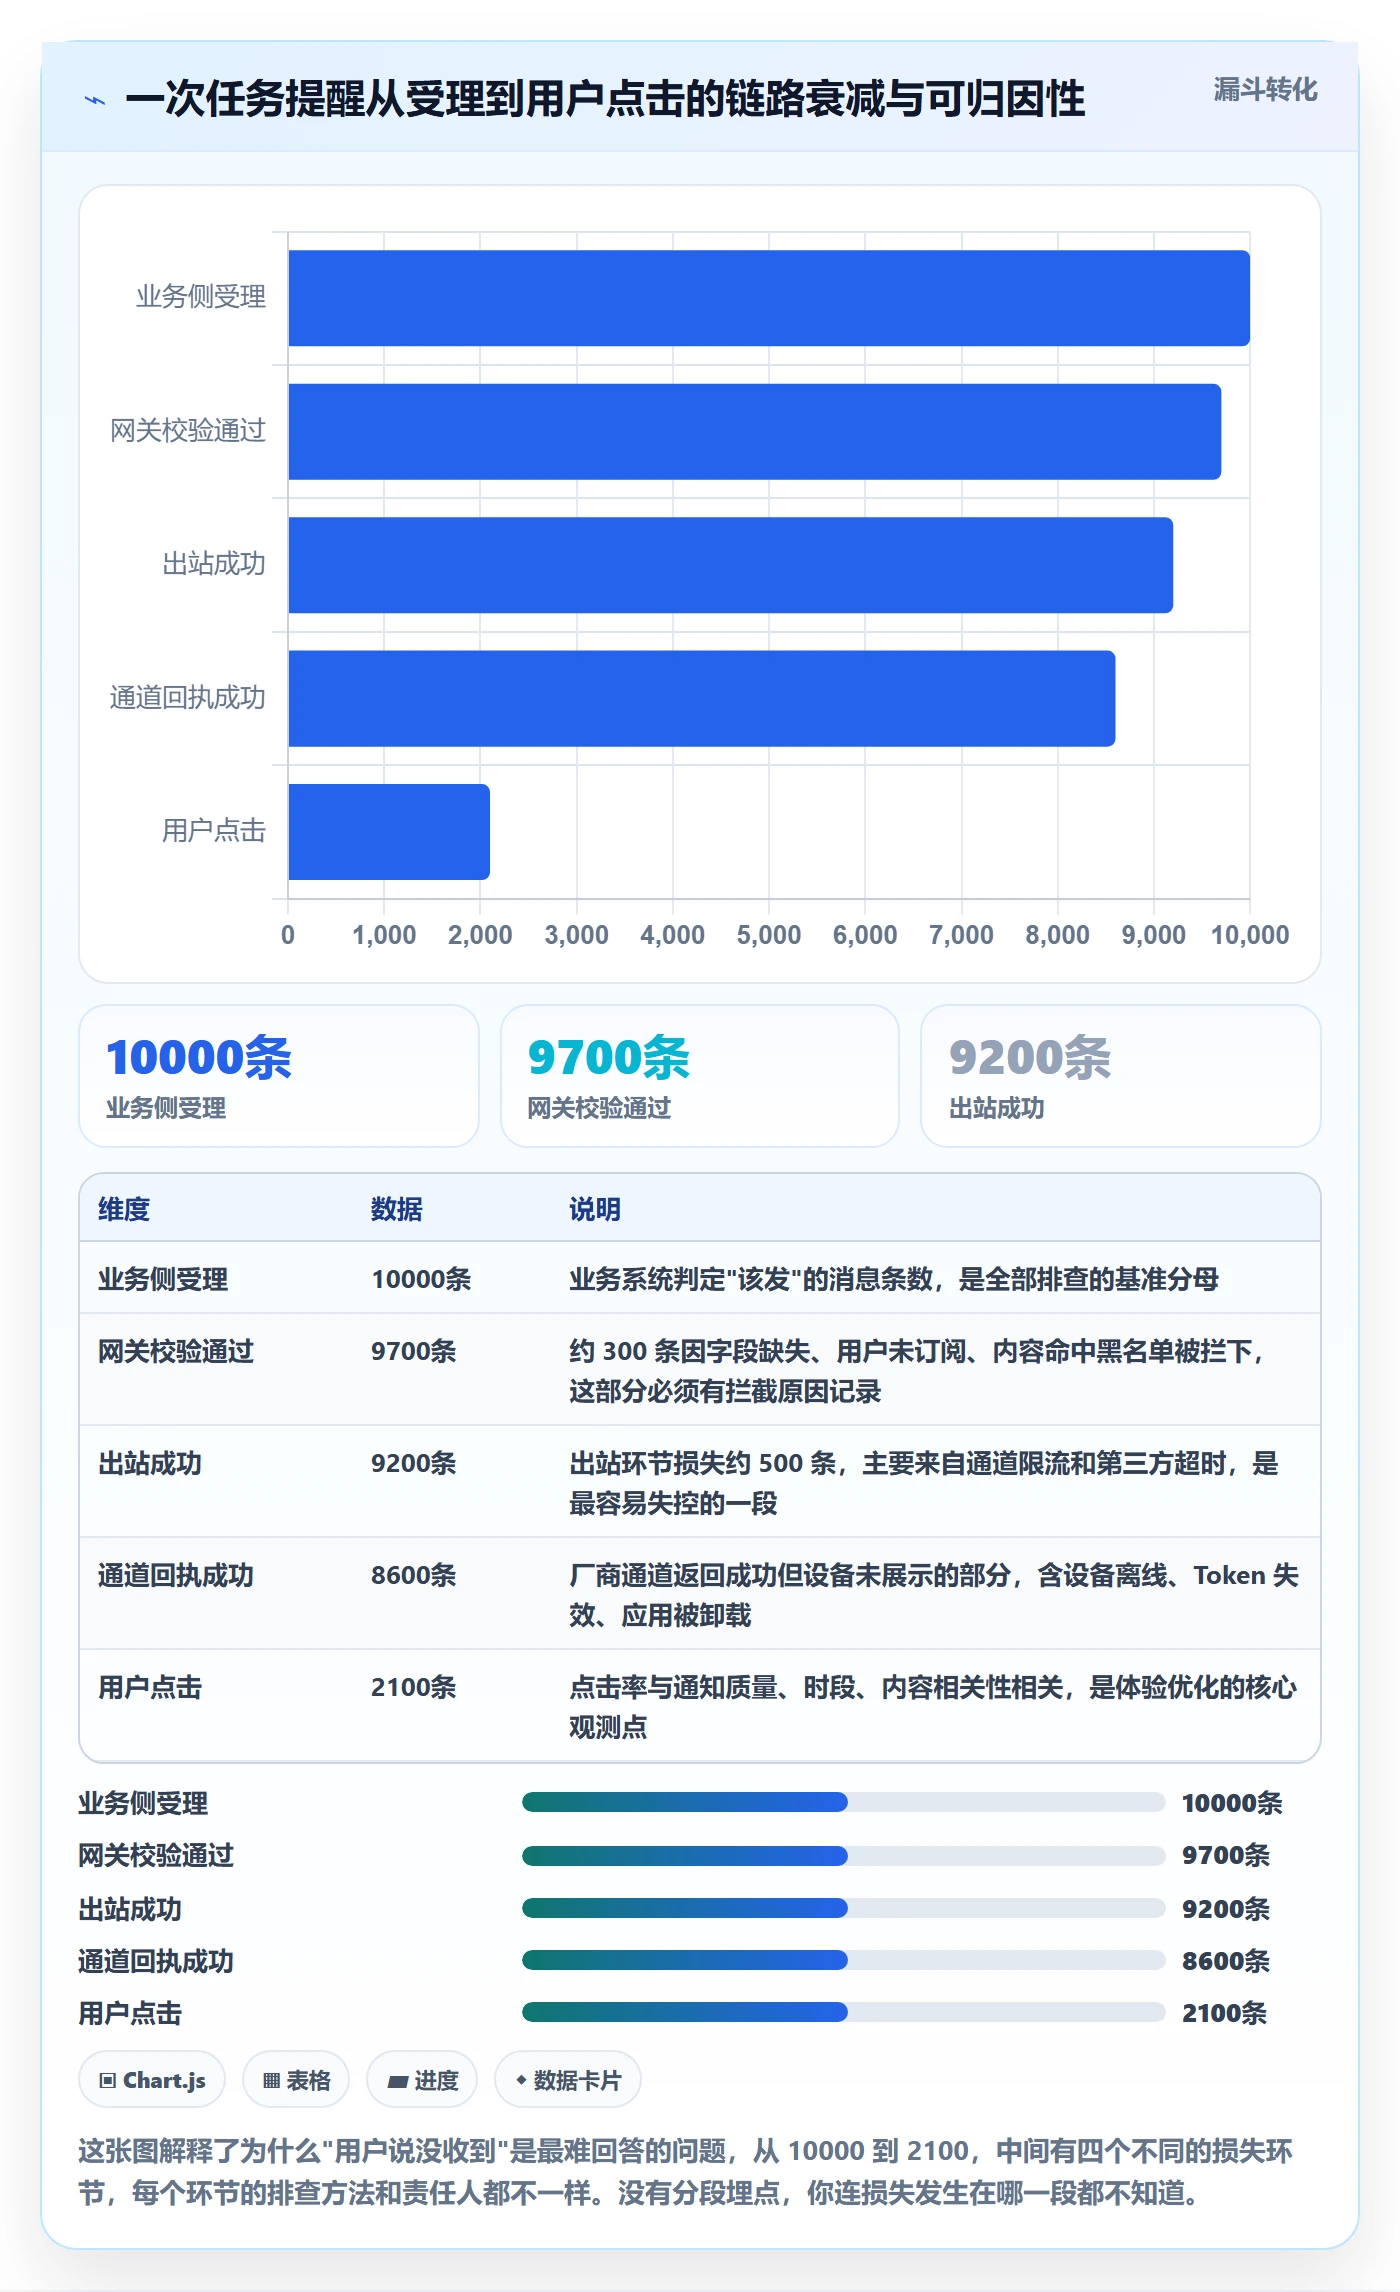The height and width of the screenshot is (2292, 1400).
Task: Click the 业务侧受理 progress bar
Action: [x=844, y=1802]
